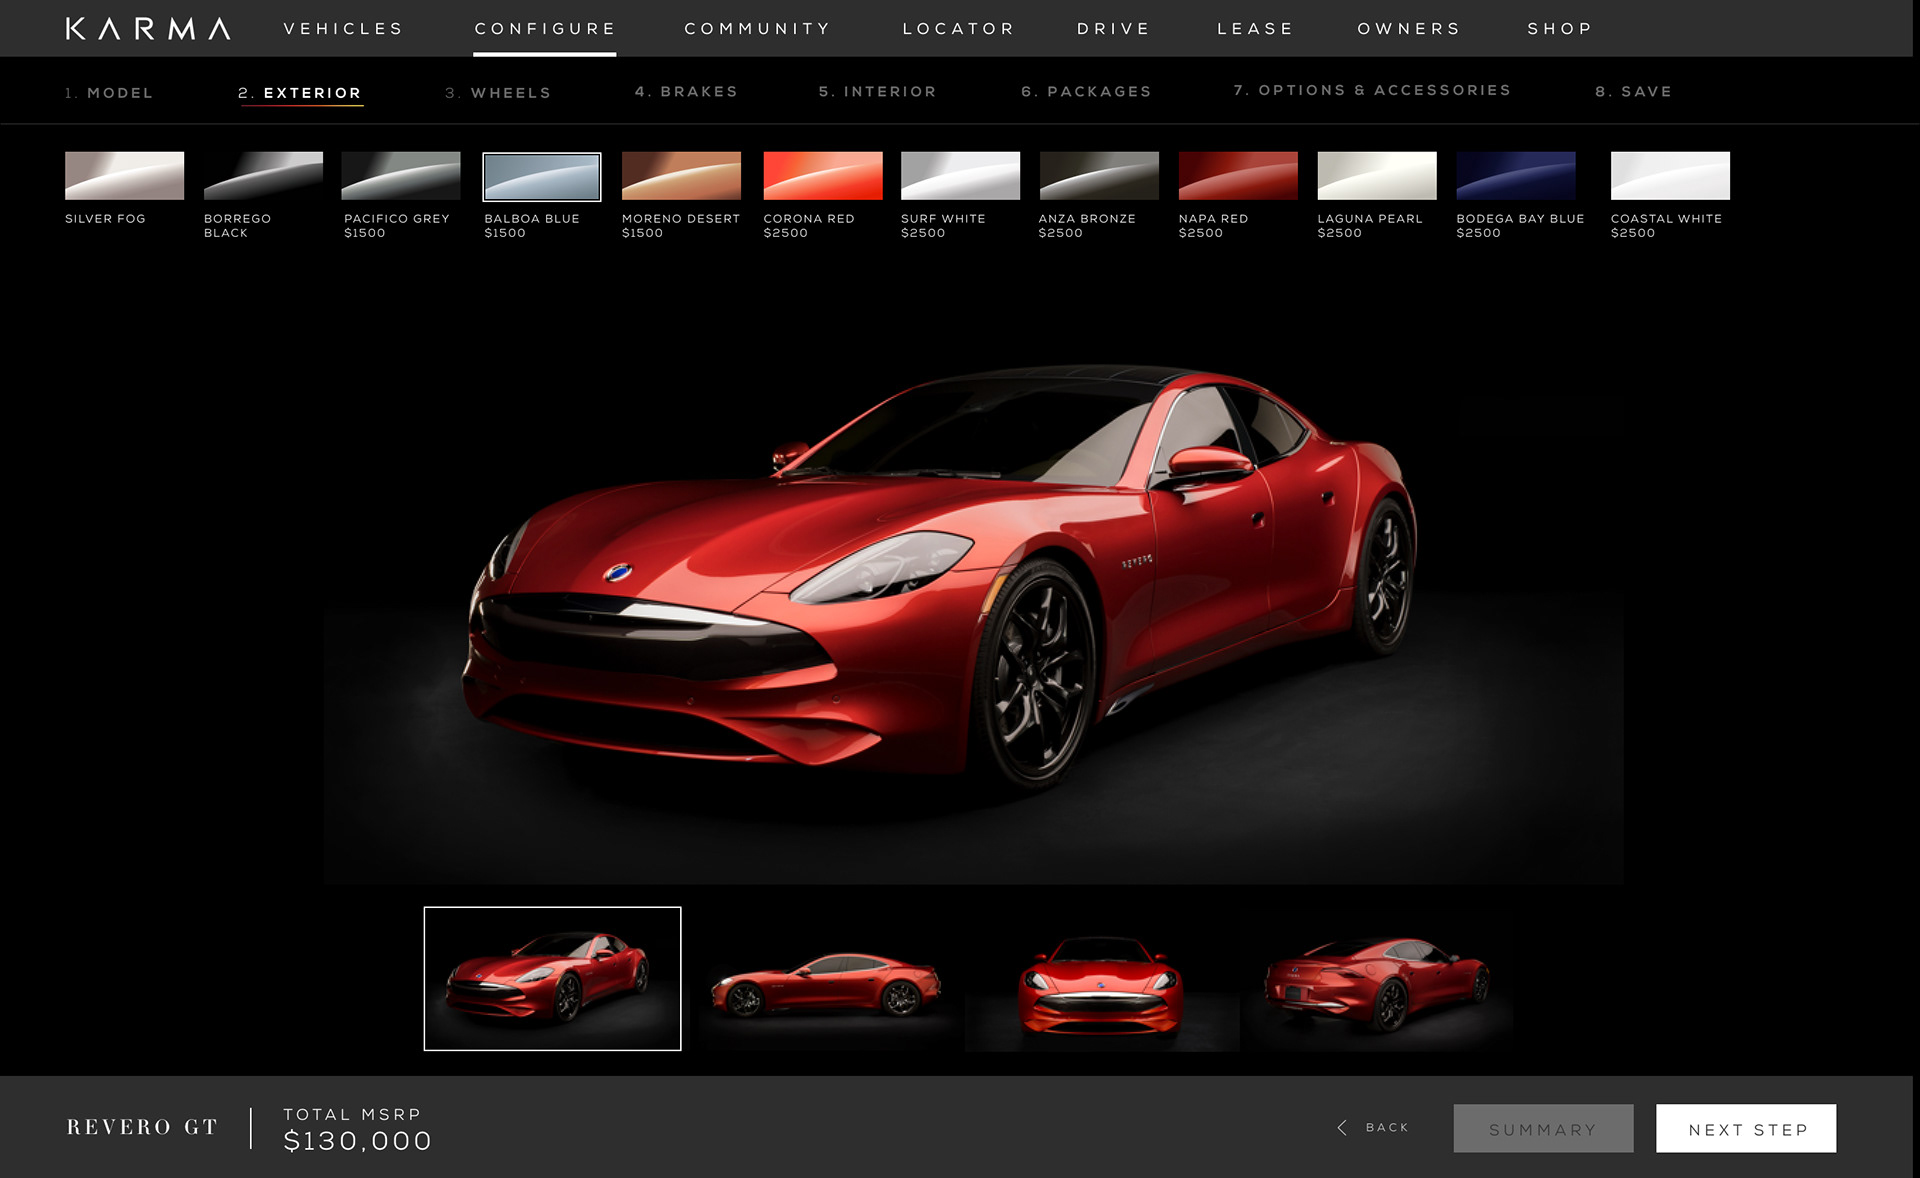Click the KARMA logo

[148, 29]
